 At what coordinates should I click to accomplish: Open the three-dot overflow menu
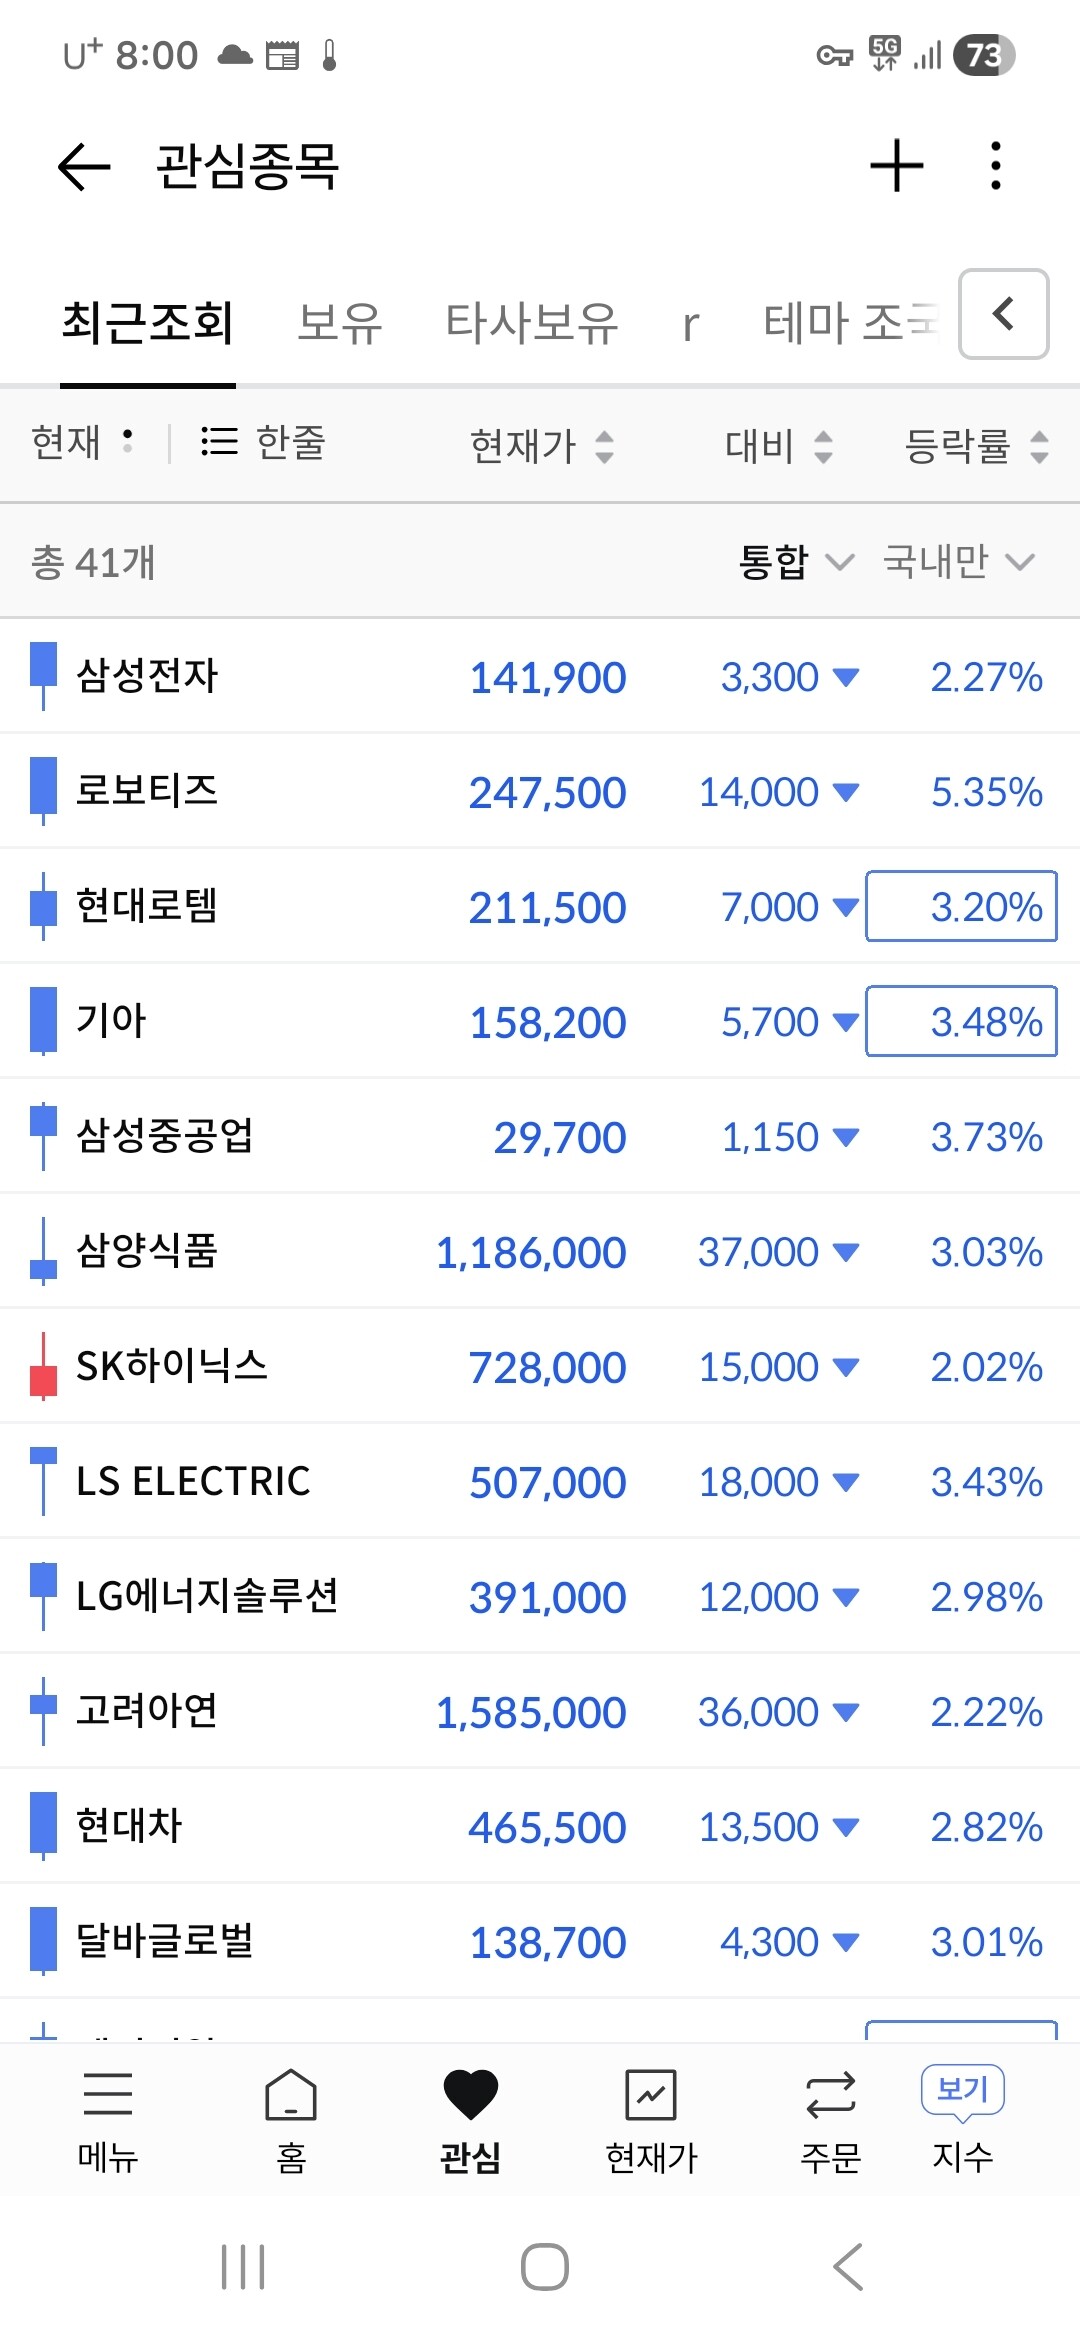(x=995, y=166)
